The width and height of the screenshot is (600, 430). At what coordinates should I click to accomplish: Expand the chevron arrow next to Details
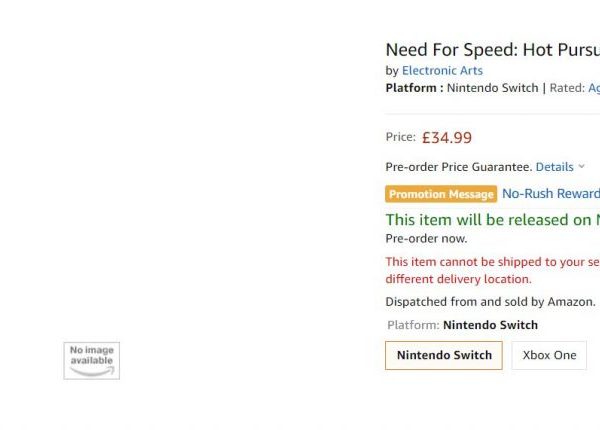[x=582, y=166]
